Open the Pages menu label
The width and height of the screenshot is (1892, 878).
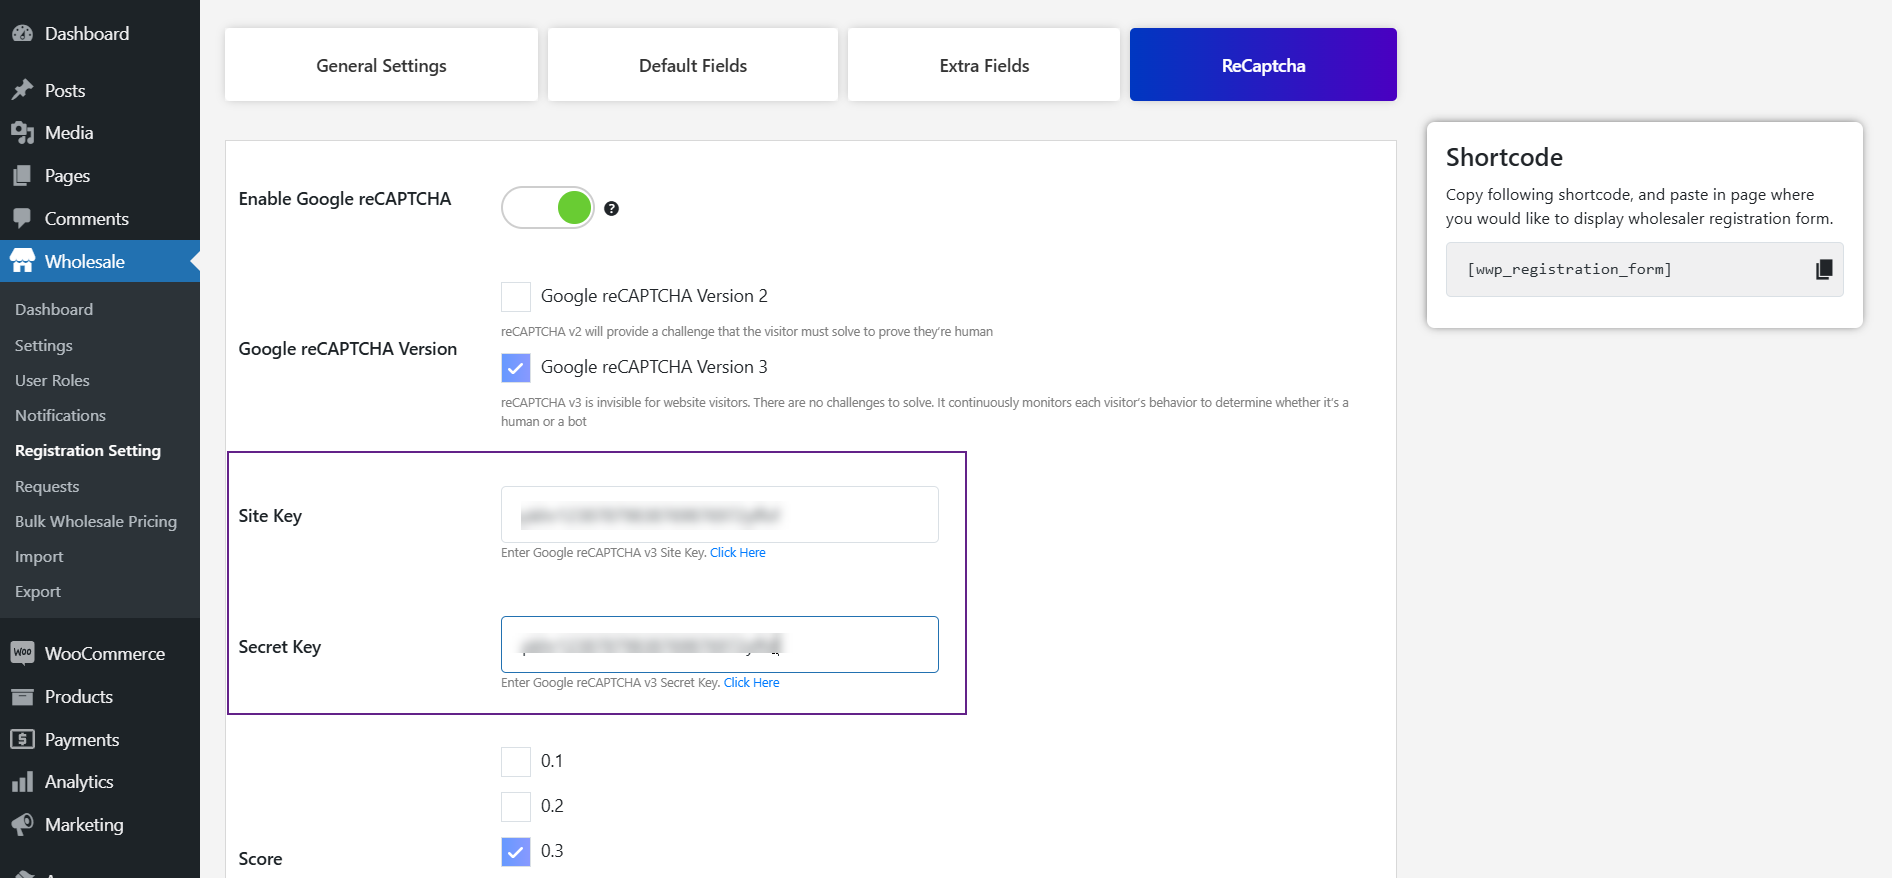(x=67, y=176)
